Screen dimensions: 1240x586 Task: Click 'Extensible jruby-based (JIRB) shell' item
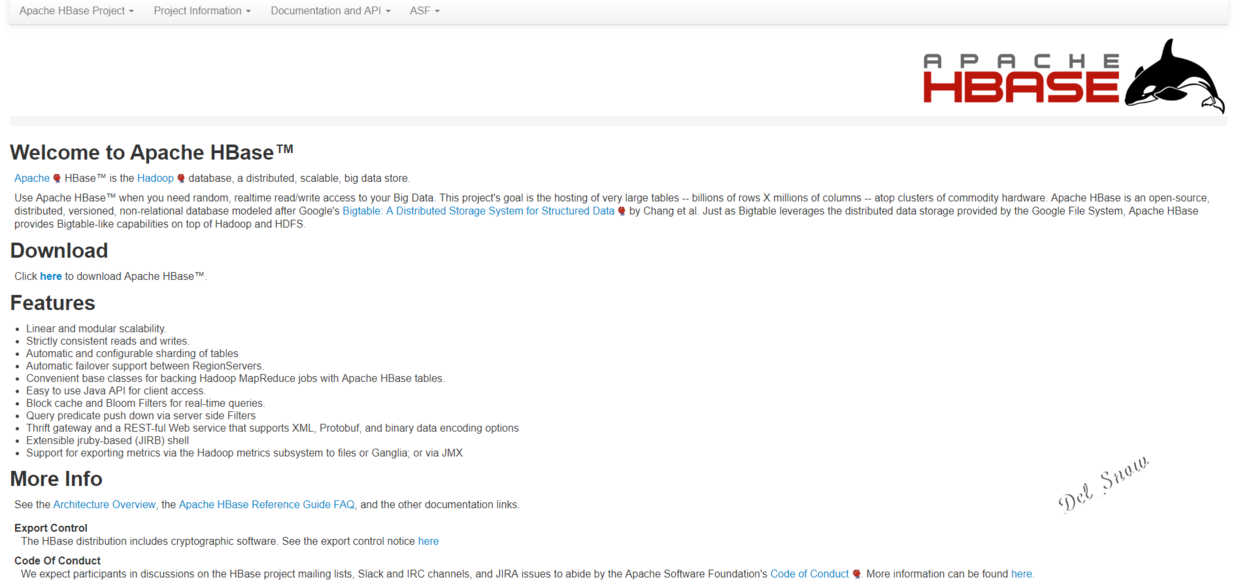point(108,440)
